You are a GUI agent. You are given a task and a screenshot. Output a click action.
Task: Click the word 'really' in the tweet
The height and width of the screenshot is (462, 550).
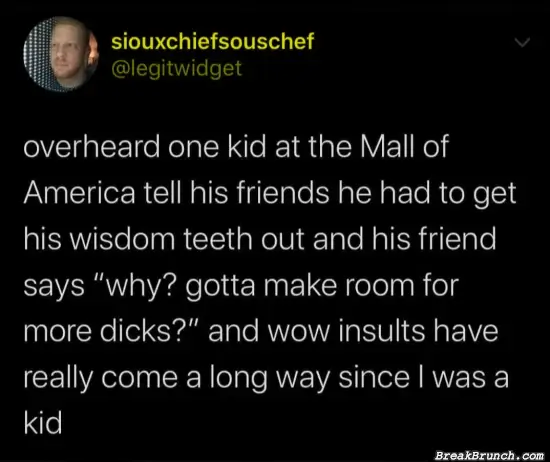click(x=58, y=379)
